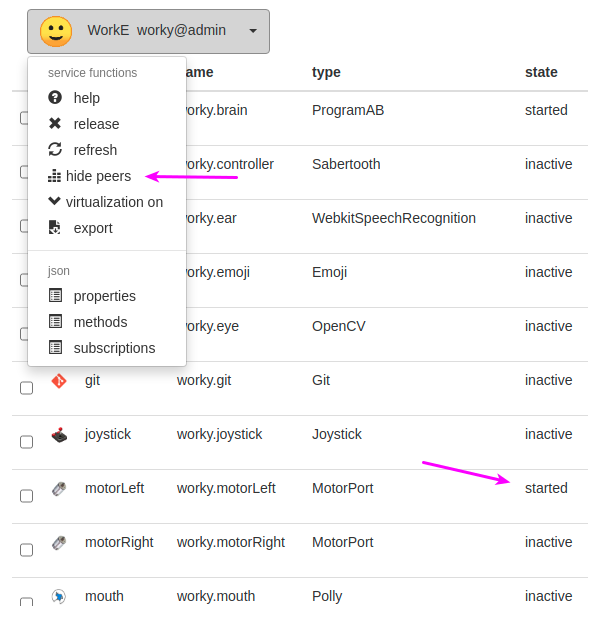The width and height of the screenshot is (606, 618).
Task: Click the 'ProgramAB' type cell
Action: click(x=348, y=110)
